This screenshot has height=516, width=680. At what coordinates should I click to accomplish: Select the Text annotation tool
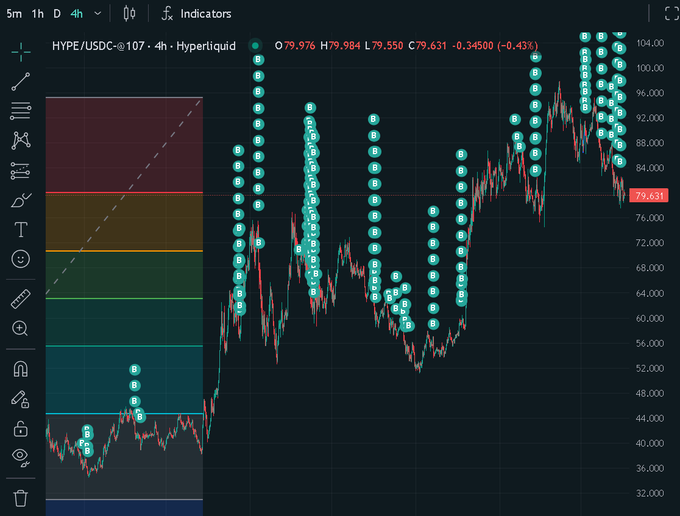click(x=20, y=229)
